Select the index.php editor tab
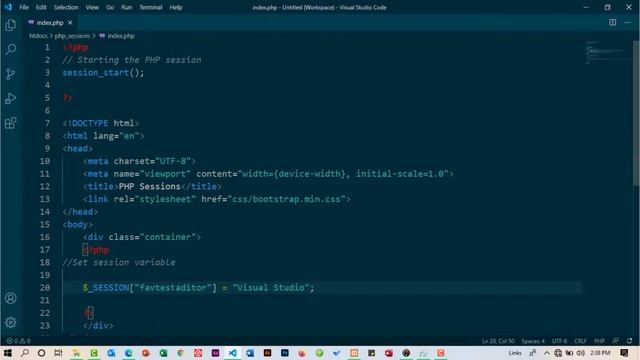 point(50,23)
